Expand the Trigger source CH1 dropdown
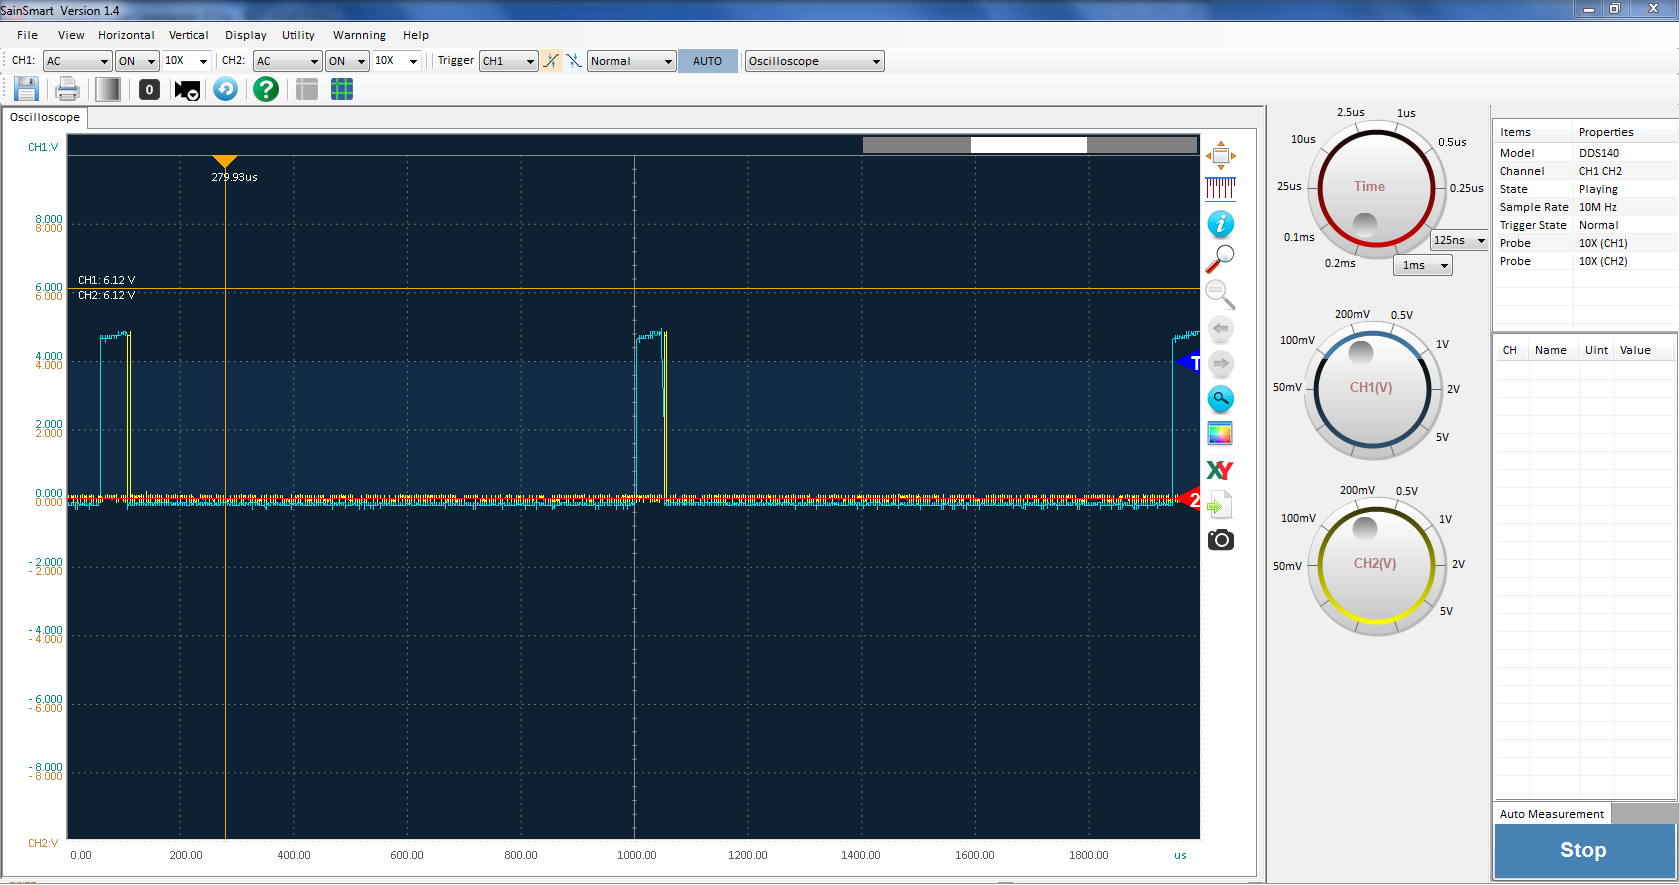Viewport: 1679px width, 885px height. [x=508, y=61]
